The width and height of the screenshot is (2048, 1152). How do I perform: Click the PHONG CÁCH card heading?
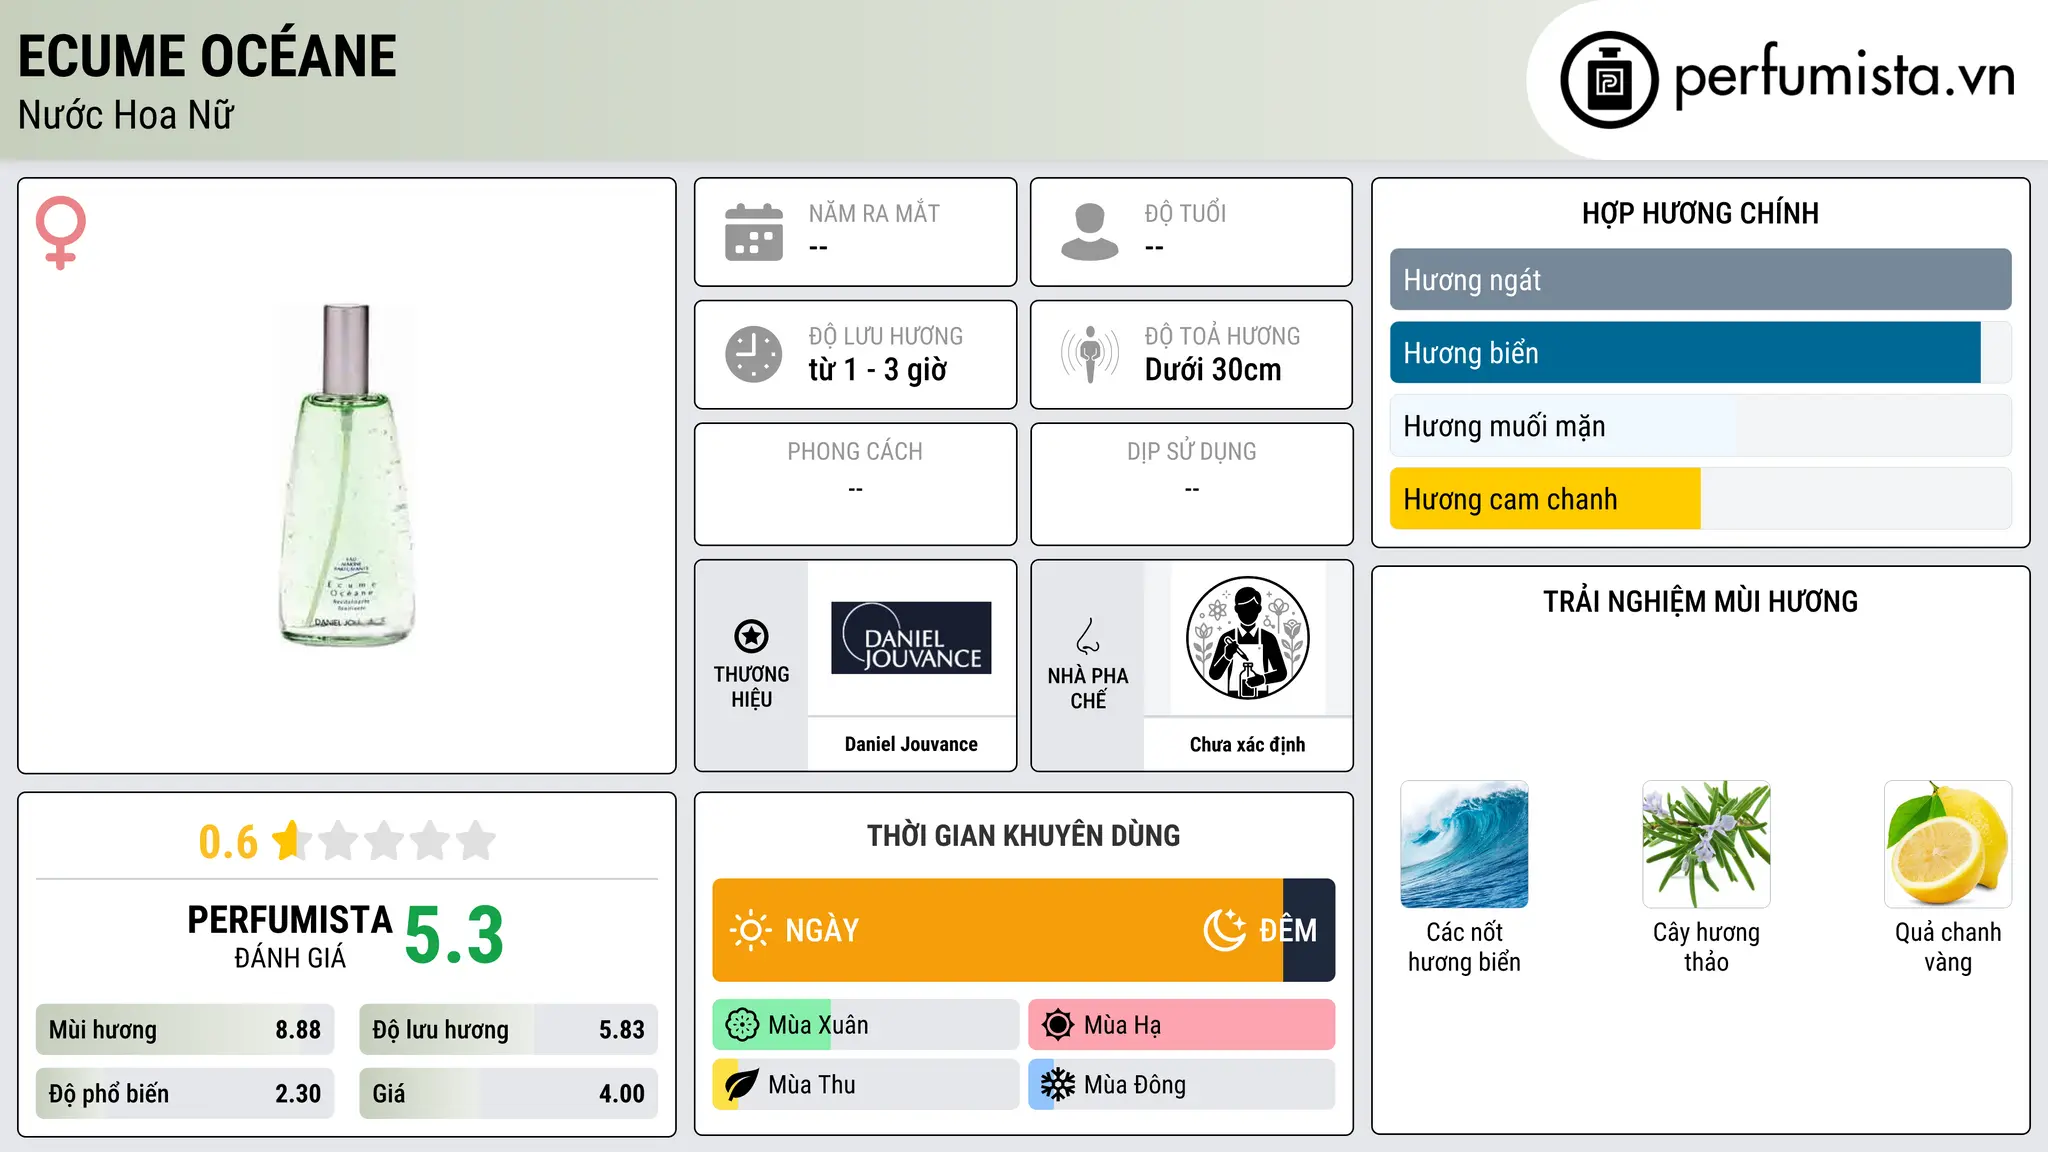click(855, 452)
